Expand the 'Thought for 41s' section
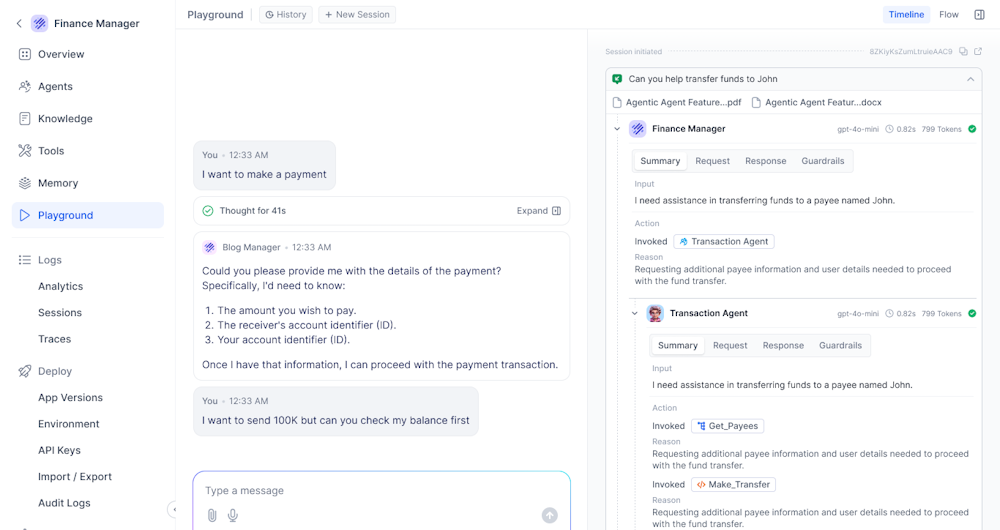1000x530 pixels. [538, 211]
